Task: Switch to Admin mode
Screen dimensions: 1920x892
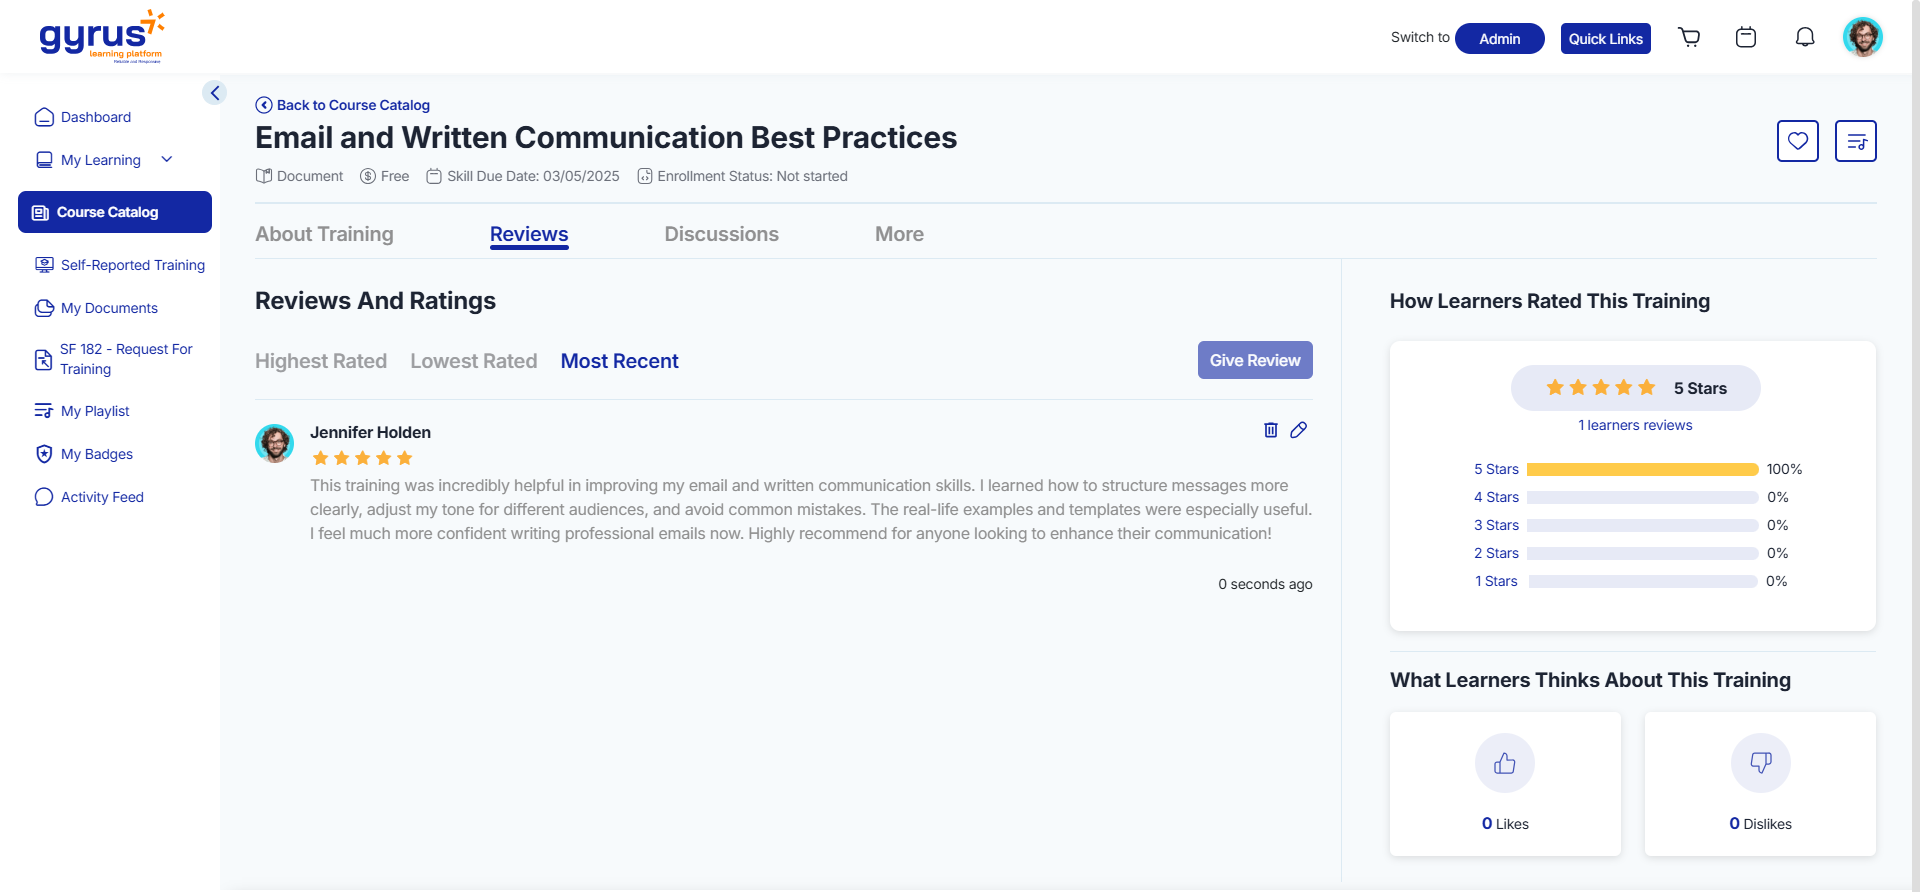Action: [1499, 39]
